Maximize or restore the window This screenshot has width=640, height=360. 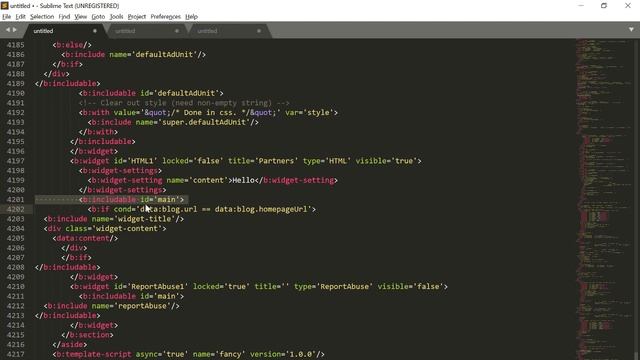(604, 5)
